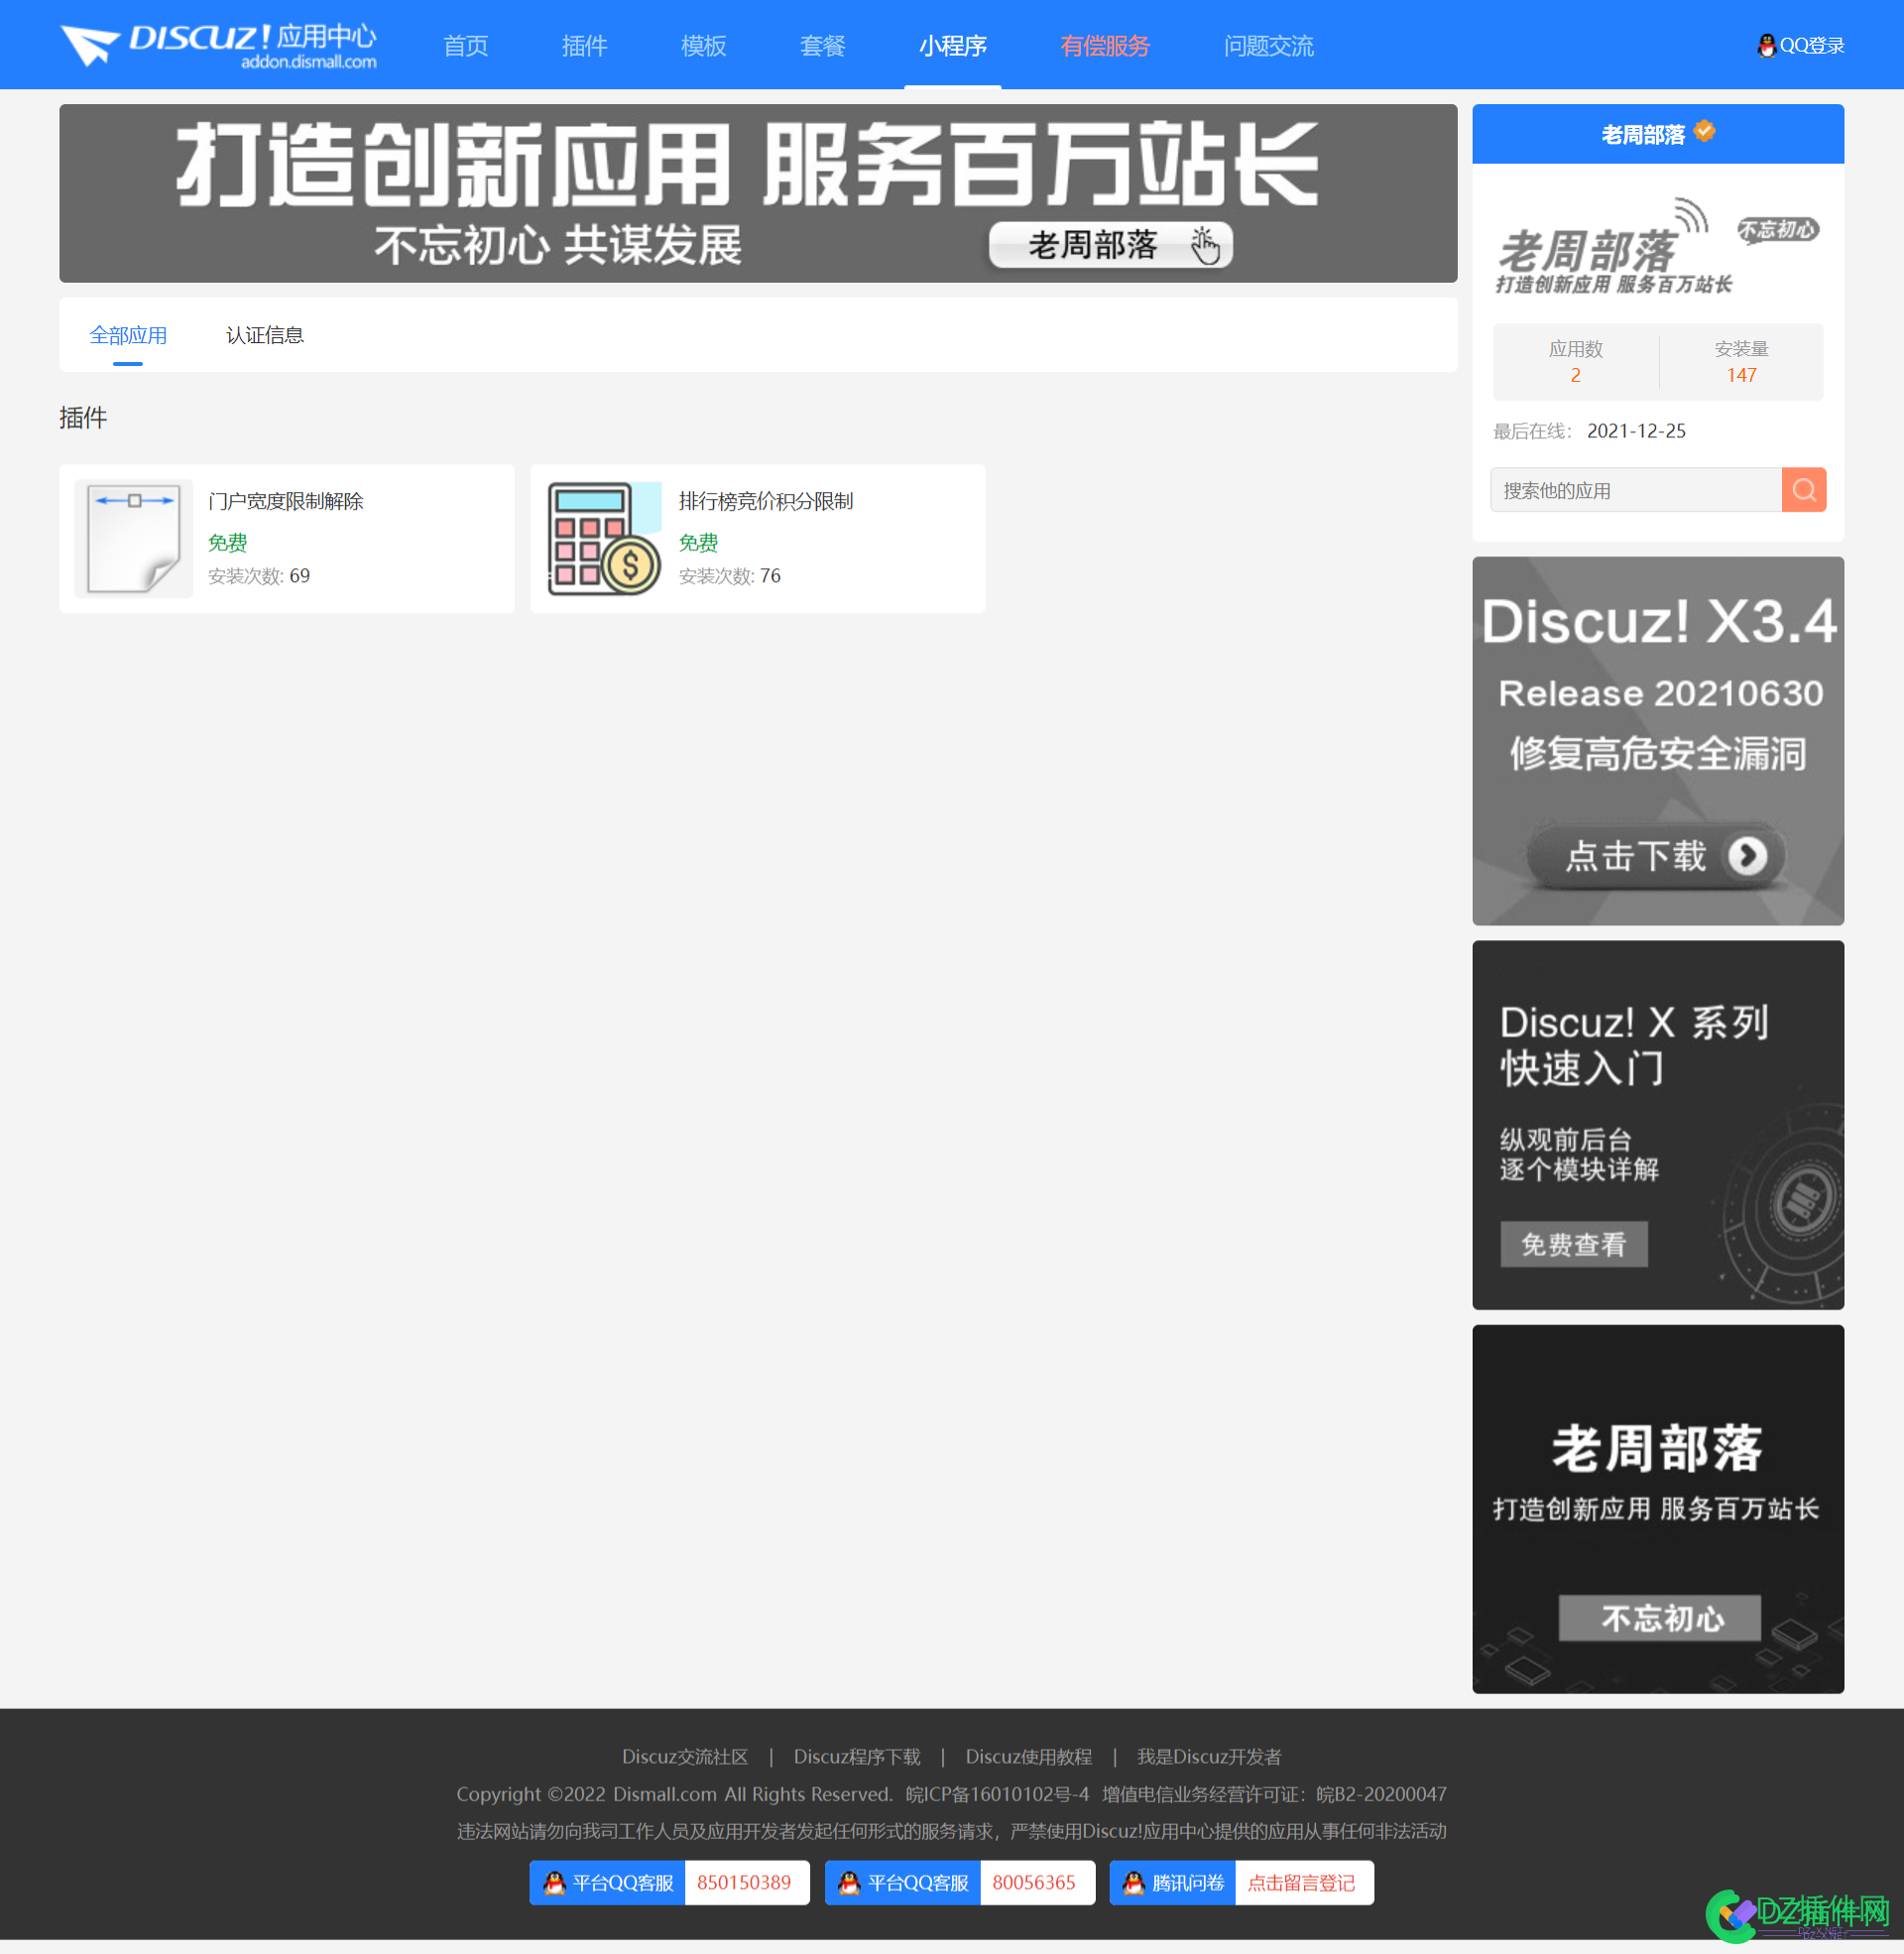Click the 不忘初心 button on 老周部落 banner

pos(1660,1618)
